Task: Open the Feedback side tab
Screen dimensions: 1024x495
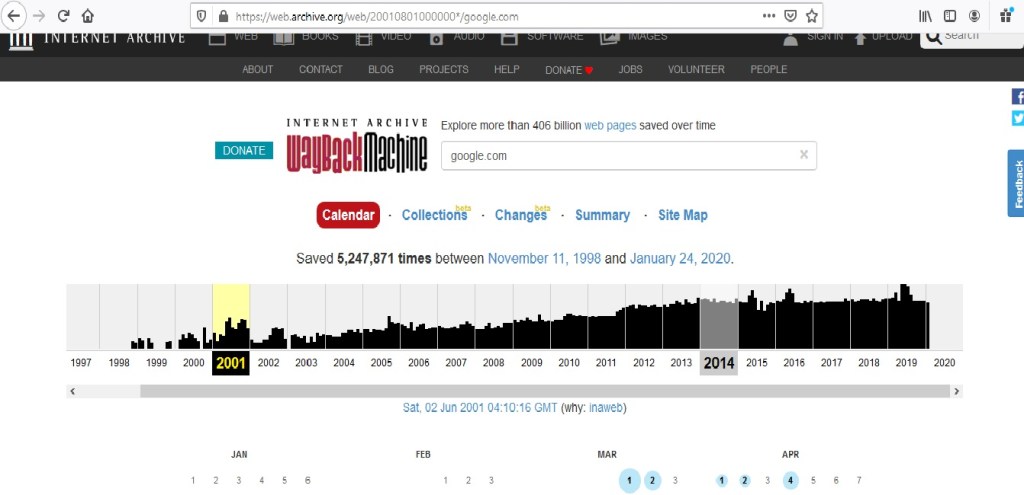Action: click(x=1016, y=183)
